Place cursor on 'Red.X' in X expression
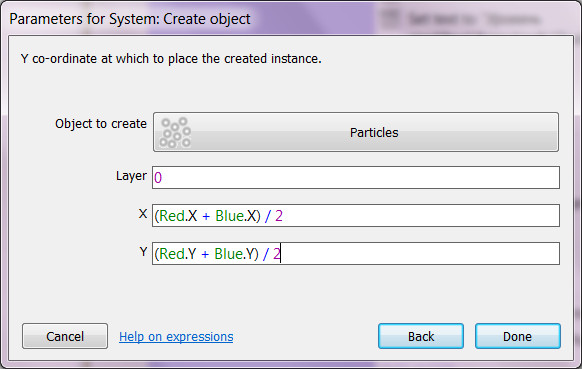 click(178, 216)
